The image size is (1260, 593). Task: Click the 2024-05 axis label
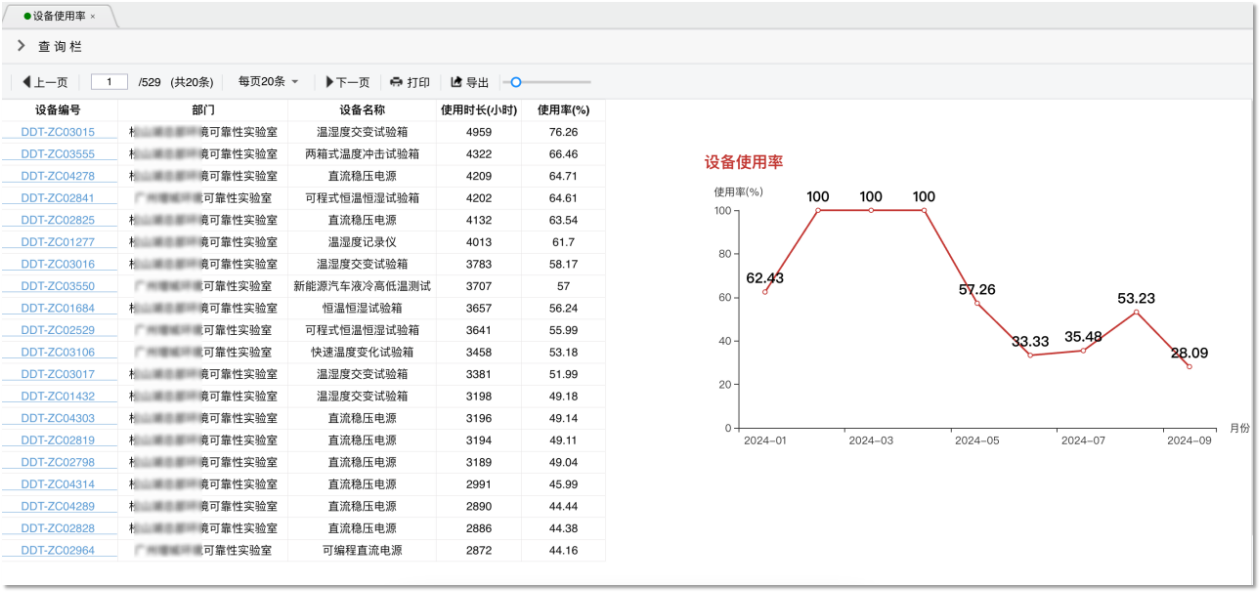(x=976, y=440)
